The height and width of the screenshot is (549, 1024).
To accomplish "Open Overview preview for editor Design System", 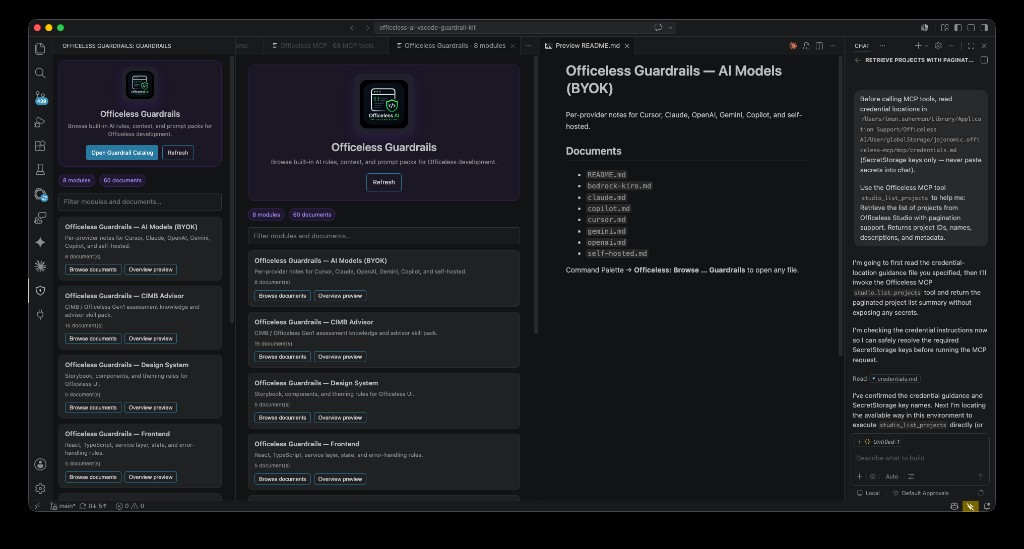I will [x=340, y=418].
